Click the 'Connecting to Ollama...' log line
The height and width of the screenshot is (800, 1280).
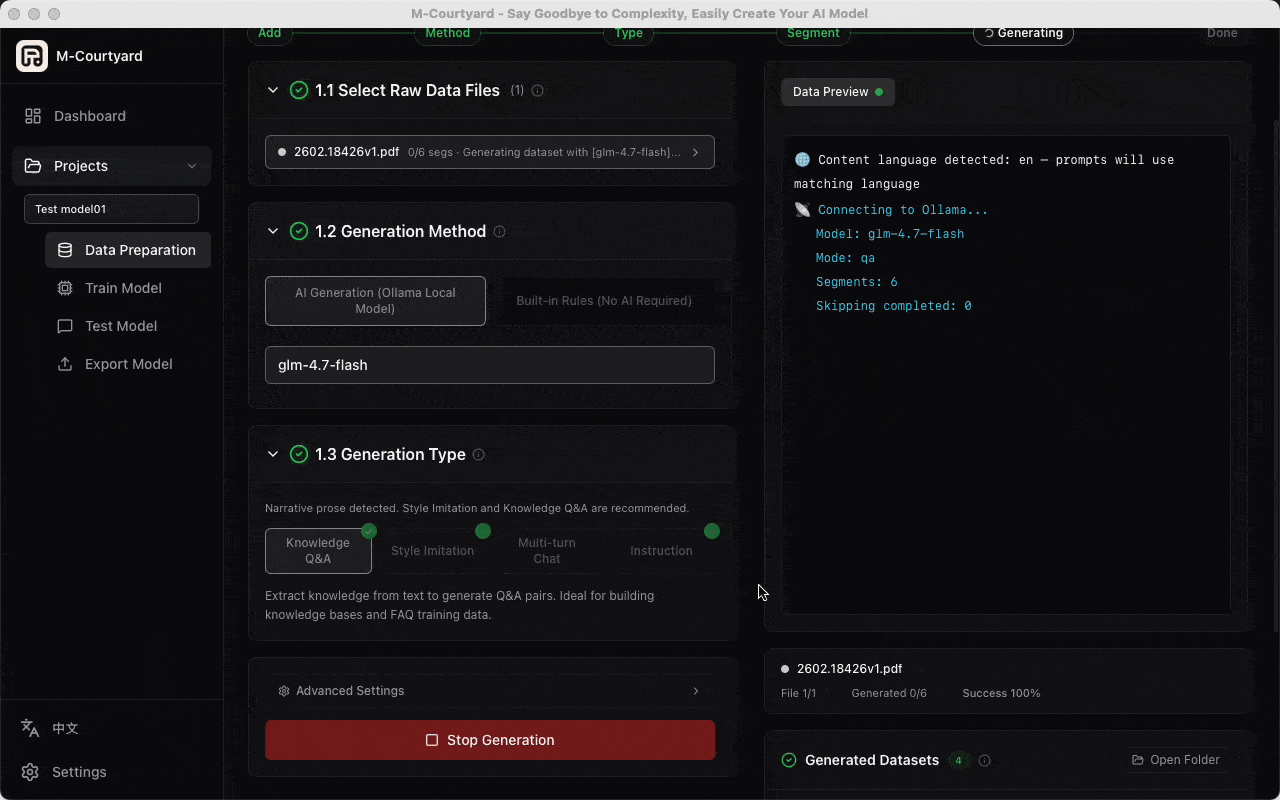click(903, 210)
